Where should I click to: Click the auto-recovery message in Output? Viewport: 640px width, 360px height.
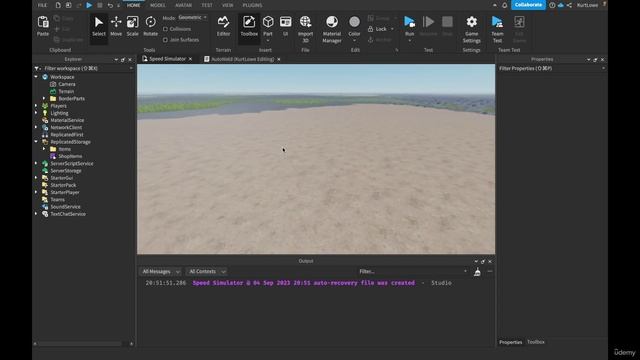point(303,283)
